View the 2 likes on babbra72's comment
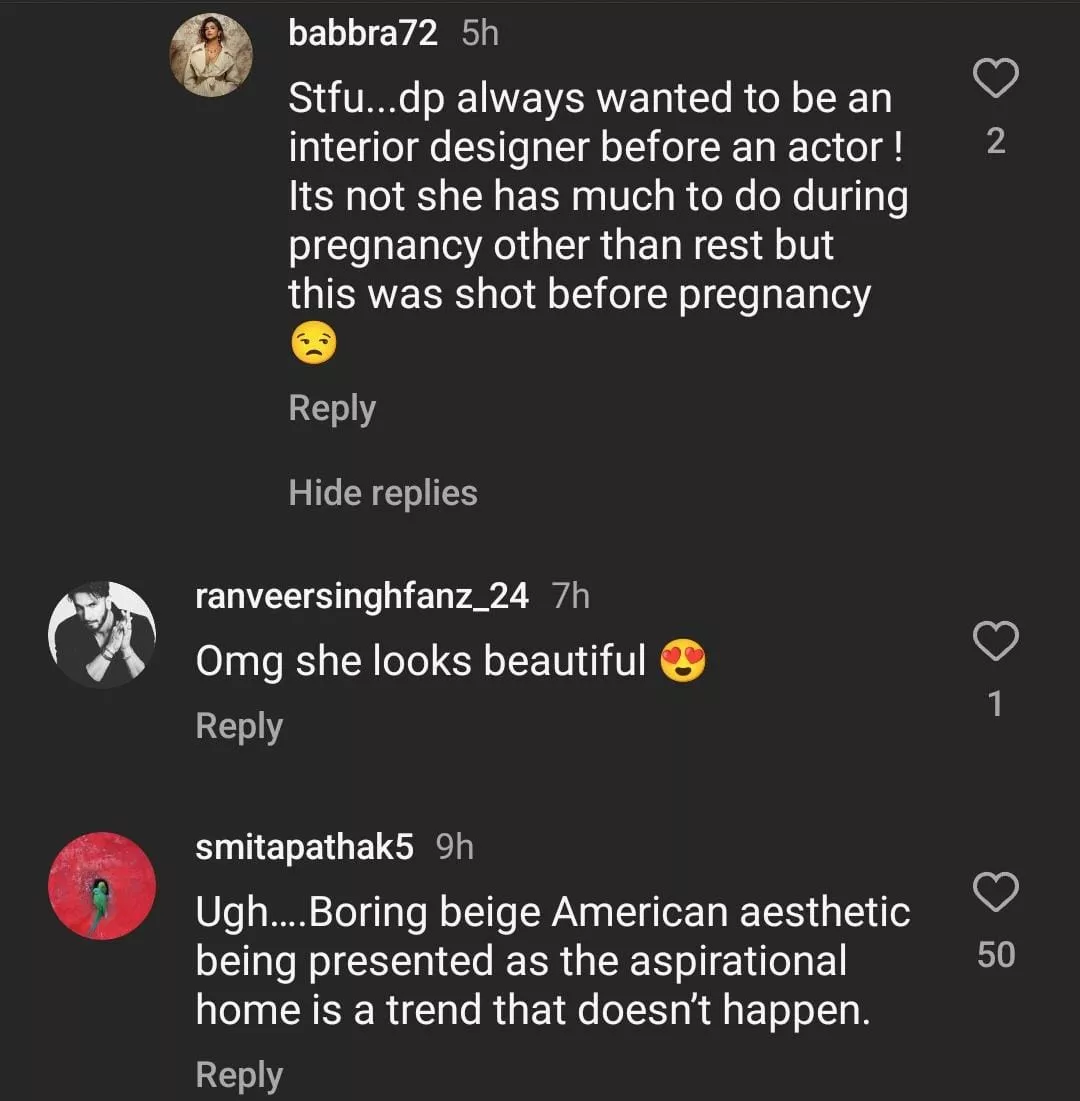This screenshot has height=1101, width=1080. click(x=995, y=142)
